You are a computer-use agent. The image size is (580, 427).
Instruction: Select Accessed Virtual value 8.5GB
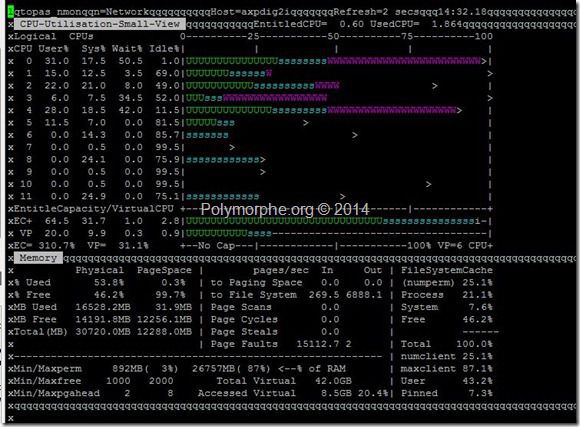click(x=336, y=393)
